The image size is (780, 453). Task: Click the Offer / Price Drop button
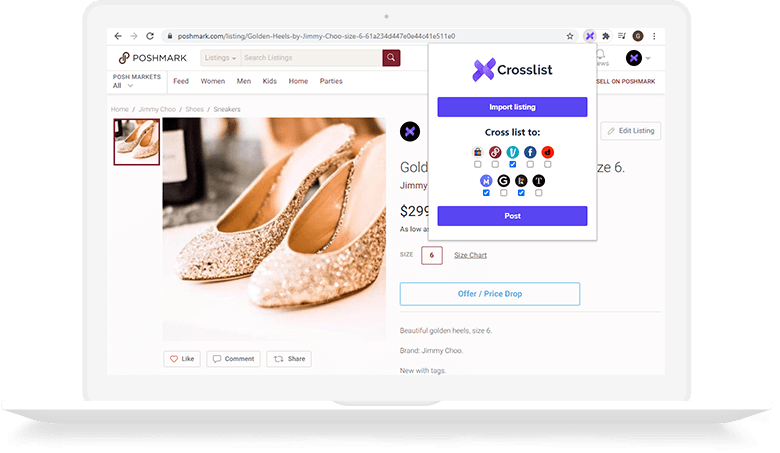coord(490,294)
